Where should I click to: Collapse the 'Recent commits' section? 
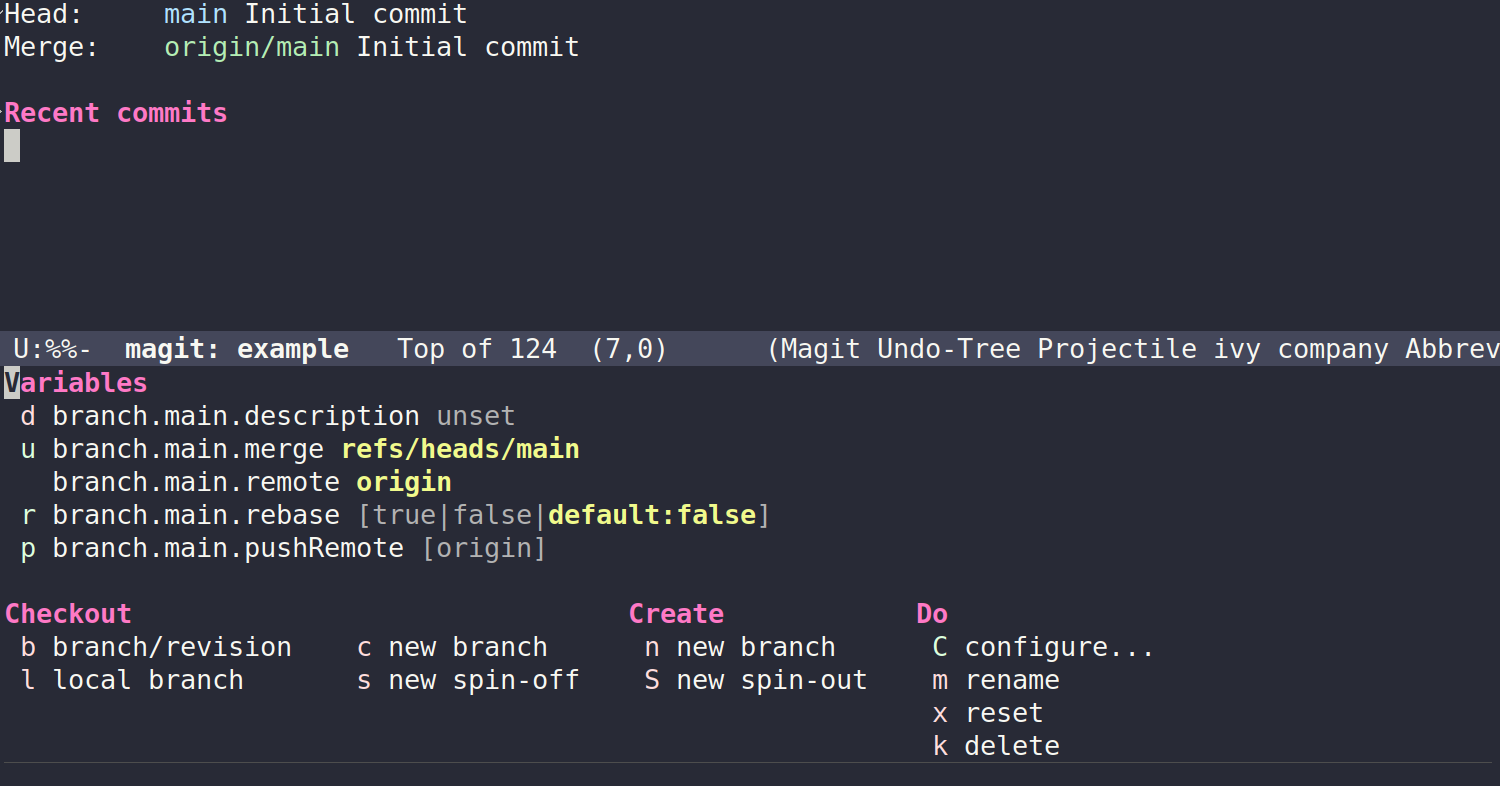(116, 113)
